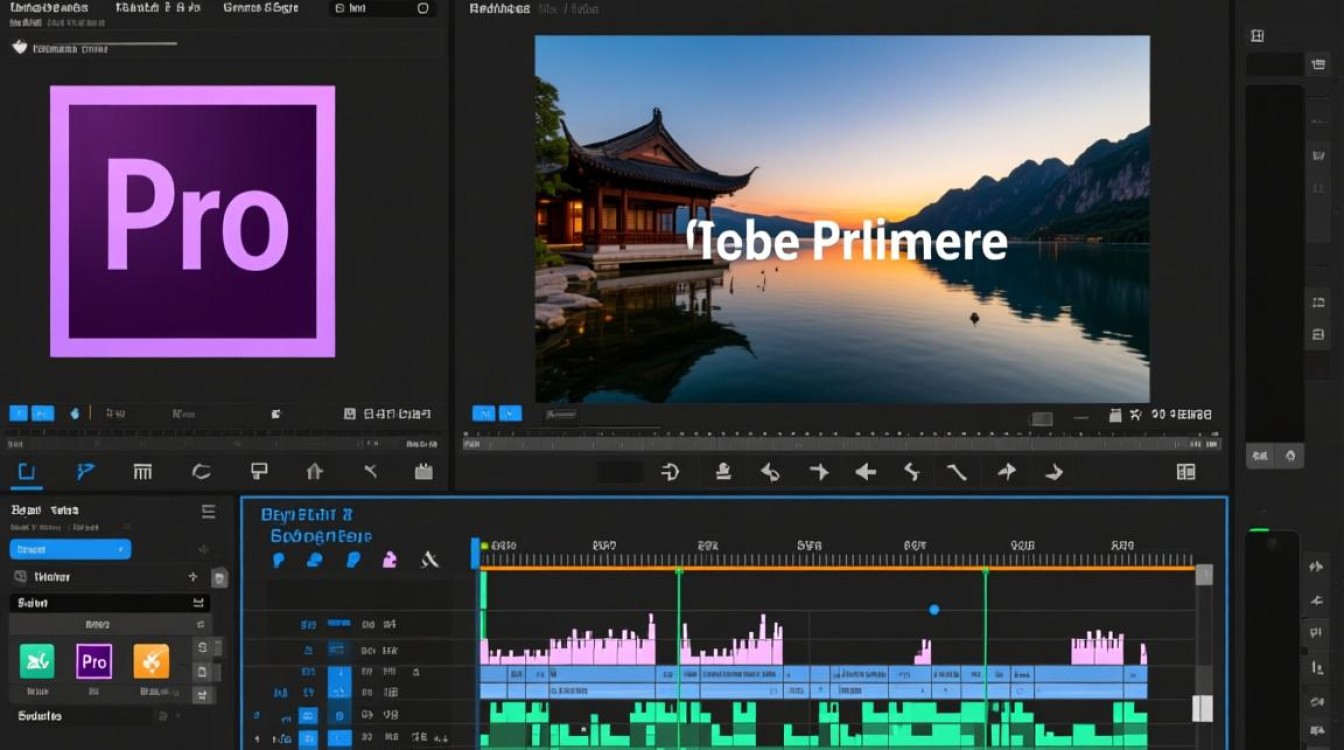1344x750 pixels.
Task: Open the orange app icon in project panel
Action: (151, 661)
